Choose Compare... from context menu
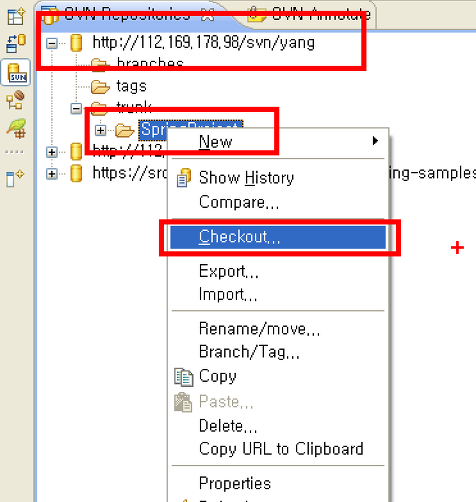Image resolution: width=476 pixels, height=502 pixels. click(278, 202)
